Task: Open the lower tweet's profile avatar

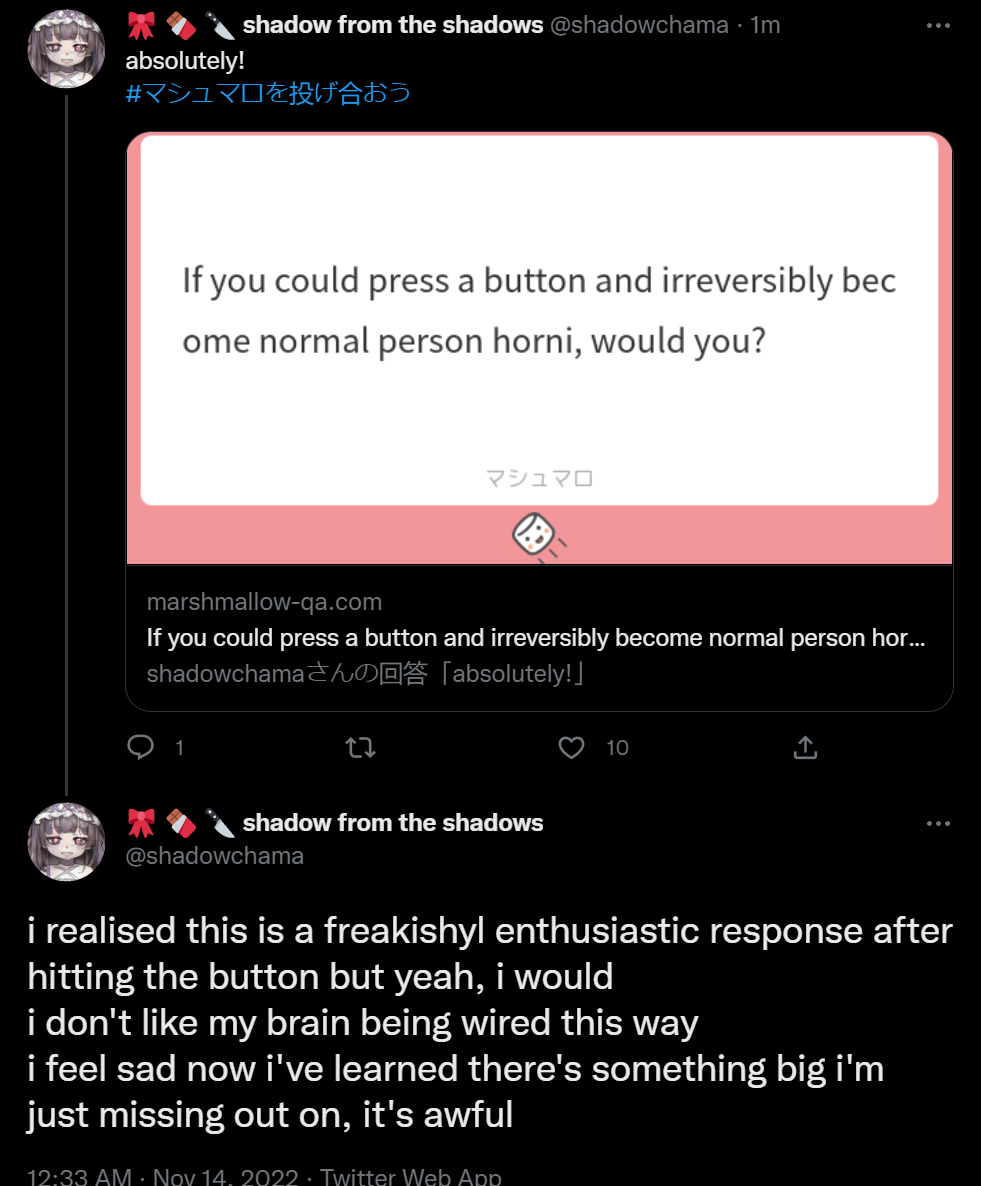Action: pyautogui.click(x=66, y=841)
